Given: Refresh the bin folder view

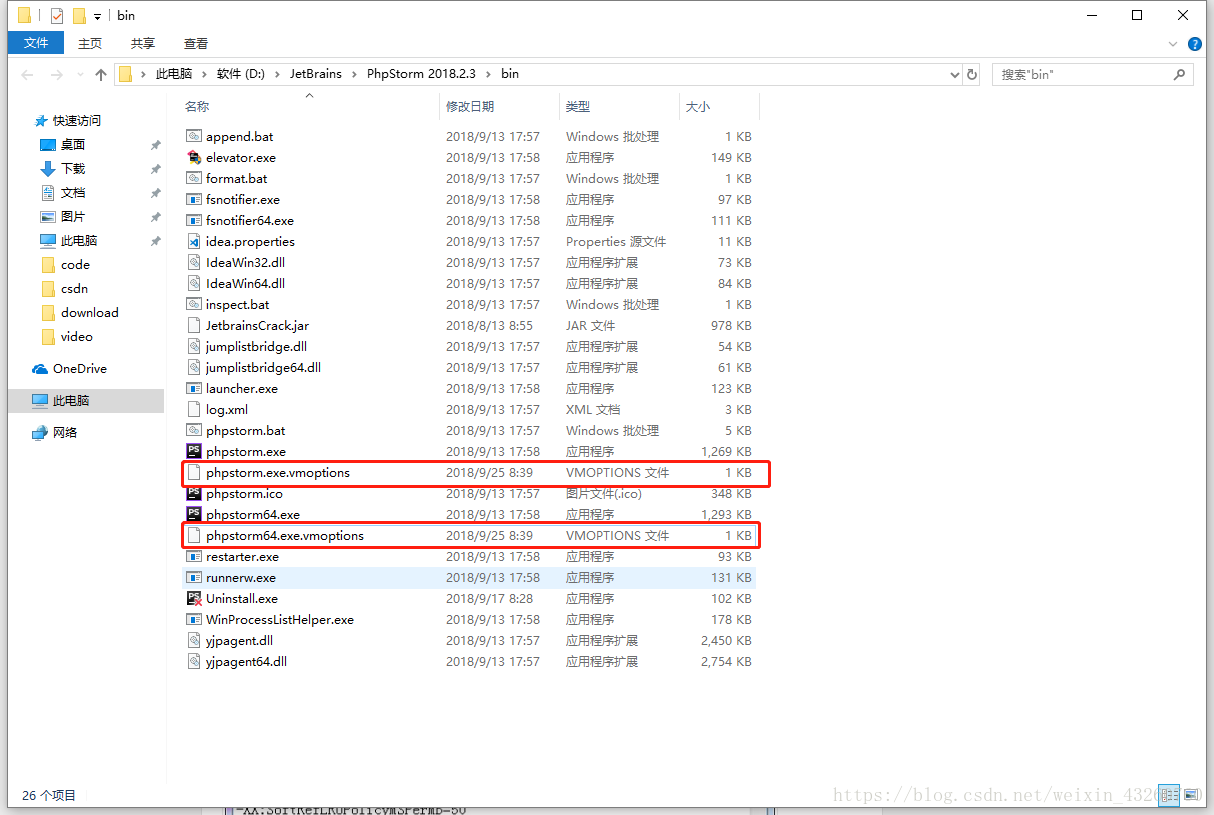Looking at the screenshot, I should coord(972,74).
